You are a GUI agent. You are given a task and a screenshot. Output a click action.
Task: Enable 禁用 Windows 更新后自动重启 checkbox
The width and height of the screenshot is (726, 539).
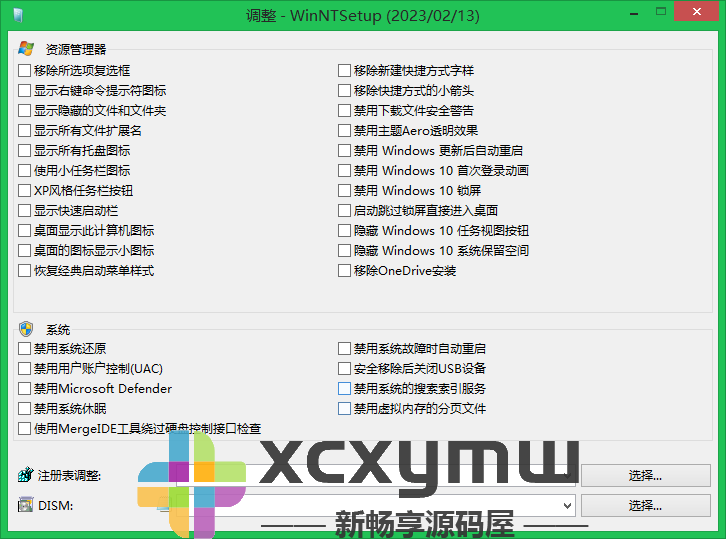[x=344, y=150]
